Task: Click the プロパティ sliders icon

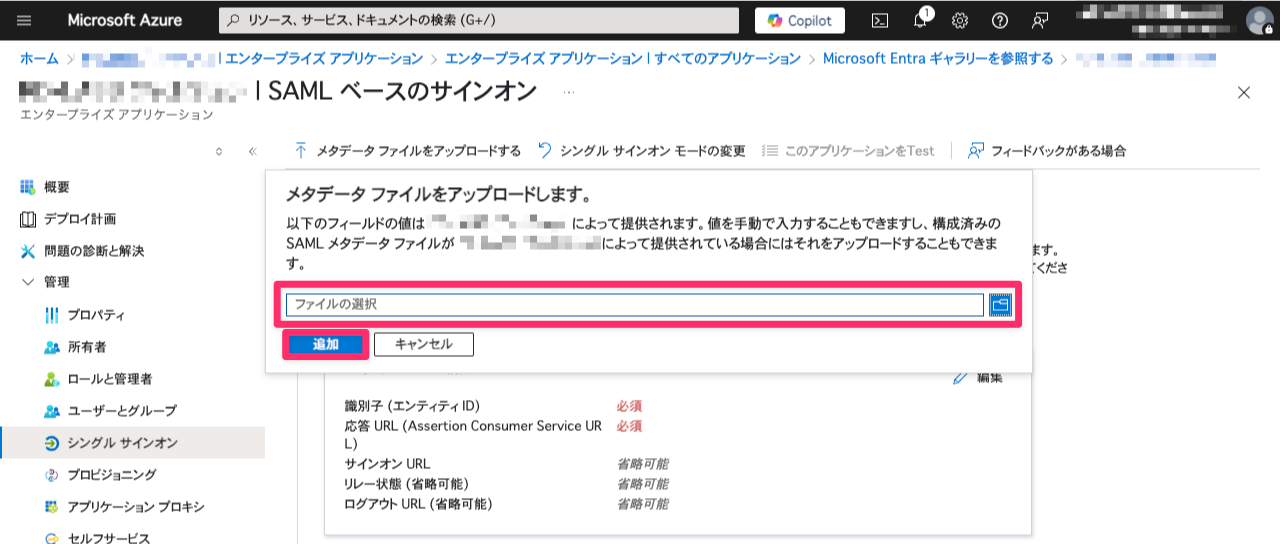Action: click(x=52, y=315)
